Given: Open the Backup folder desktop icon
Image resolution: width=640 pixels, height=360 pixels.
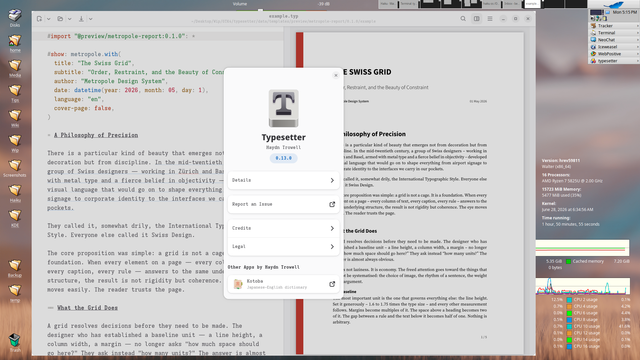Looking at the screenshot, I should coord(15,268).
